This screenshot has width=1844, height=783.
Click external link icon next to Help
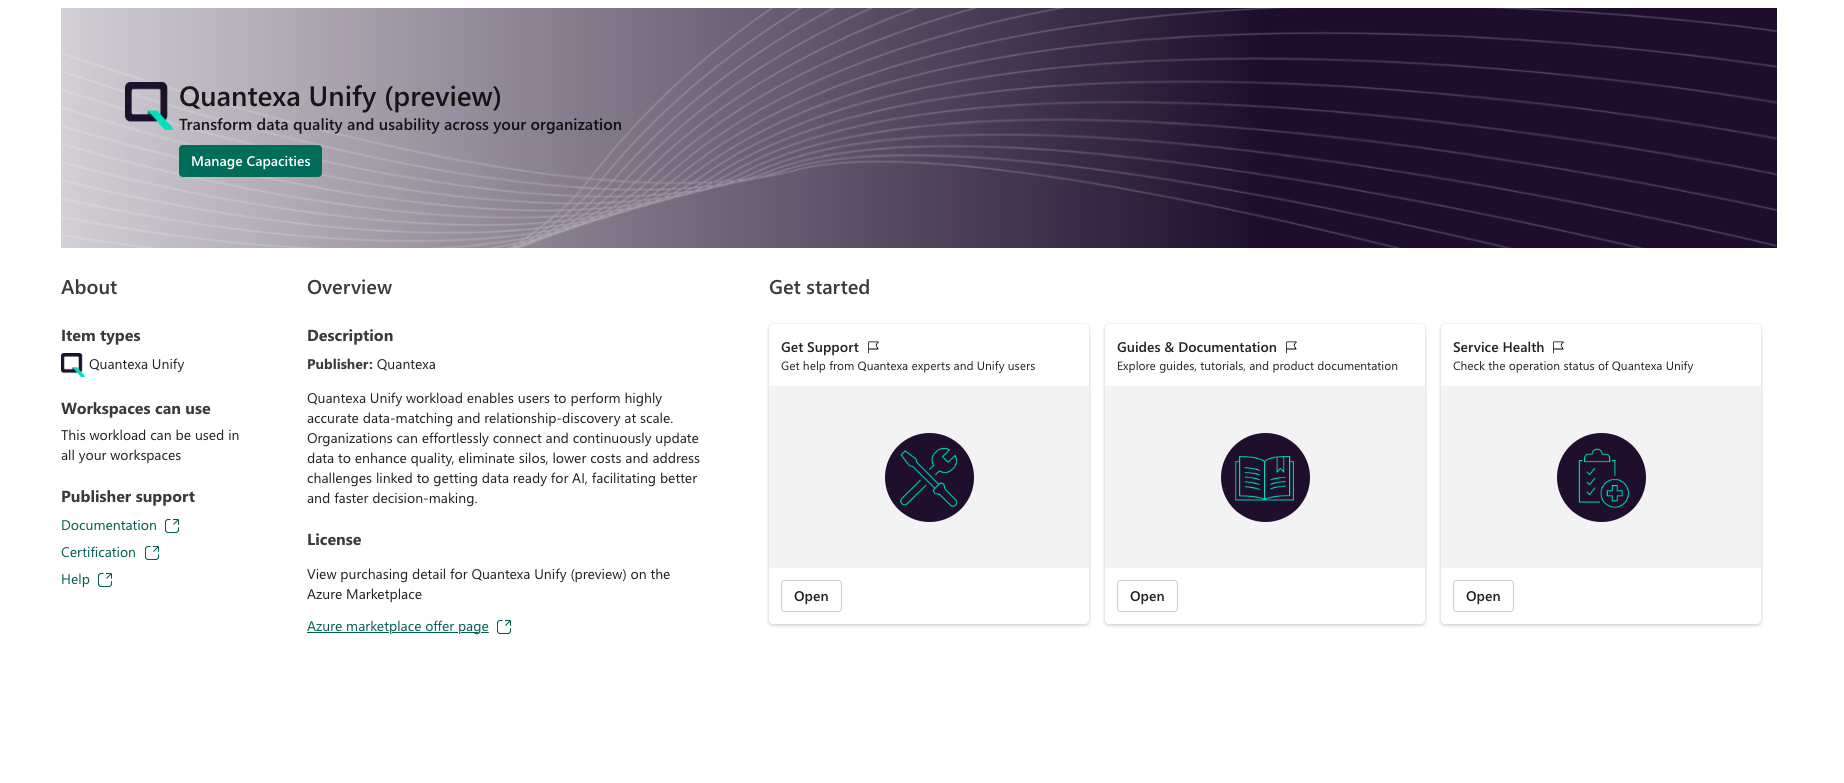tap(105, 579)
